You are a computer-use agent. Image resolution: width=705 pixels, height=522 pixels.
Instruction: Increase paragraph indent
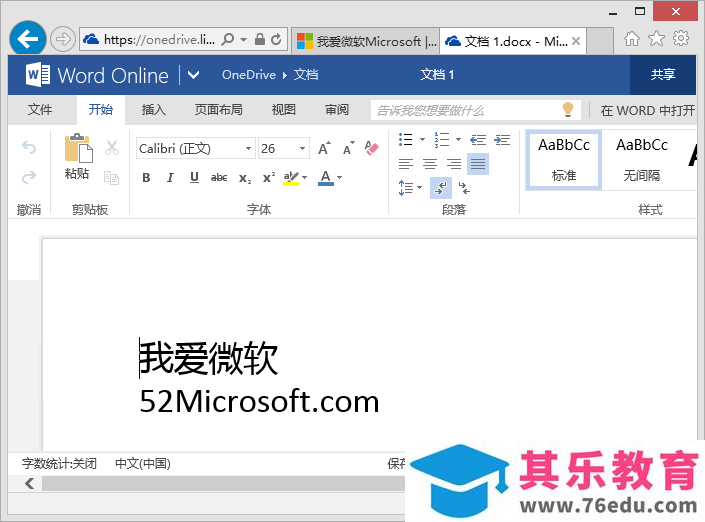point(502,140)
